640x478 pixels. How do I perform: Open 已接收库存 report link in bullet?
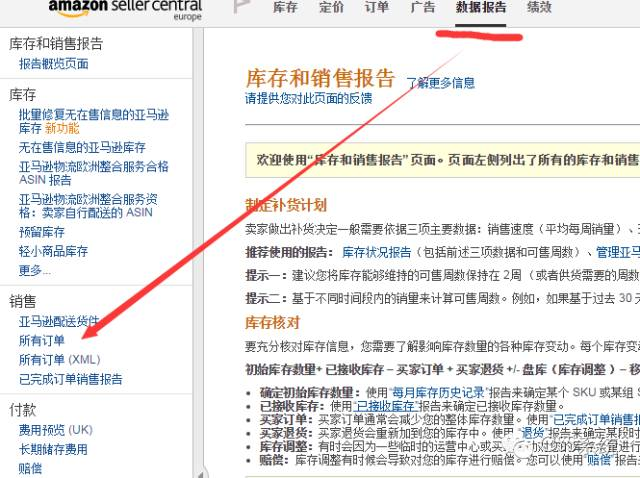click(385, 406)
